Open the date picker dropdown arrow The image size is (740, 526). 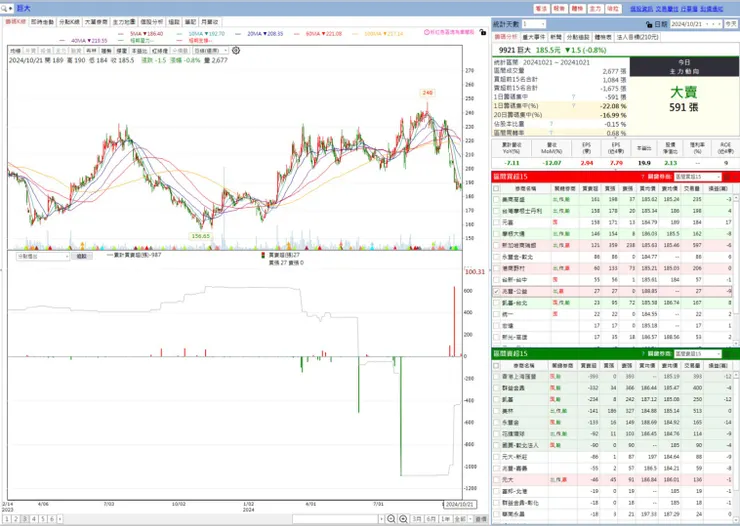(706, 24)
